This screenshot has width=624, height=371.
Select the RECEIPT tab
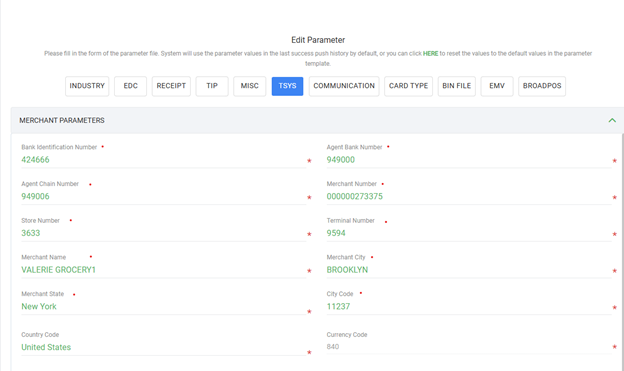tap(171, 86)
